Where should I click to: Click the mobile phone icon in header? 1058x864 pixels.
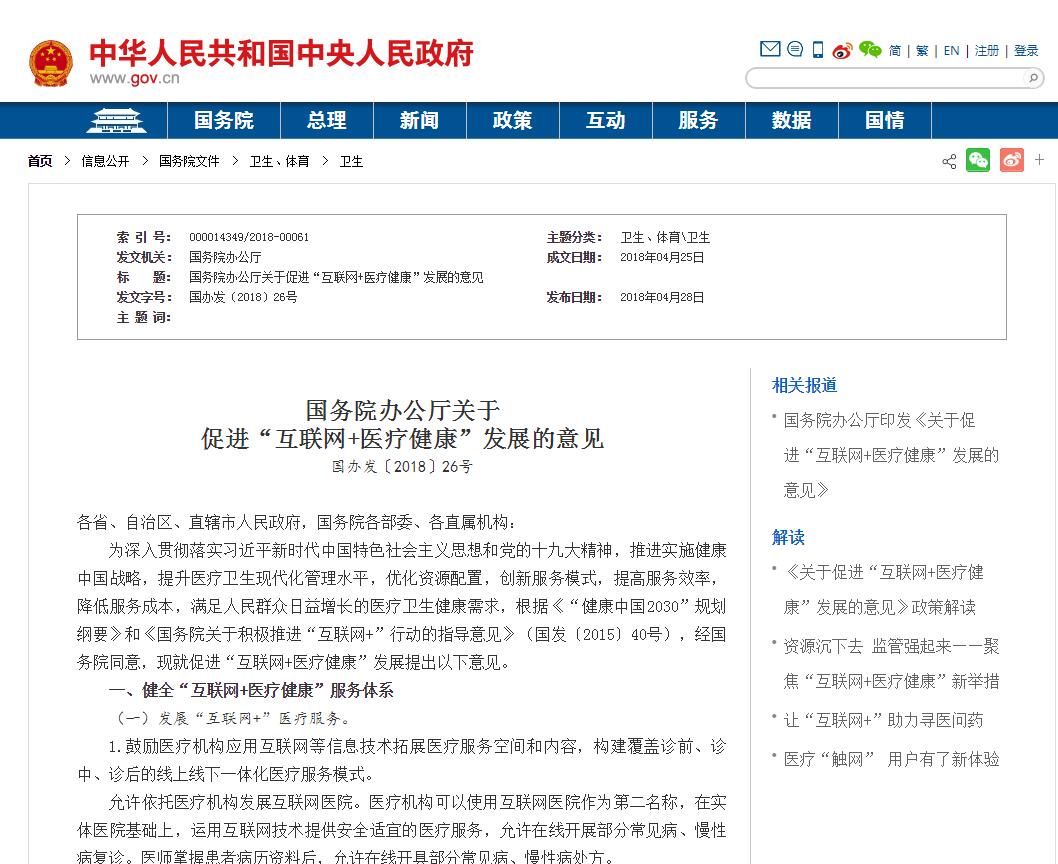pos(818,49)
